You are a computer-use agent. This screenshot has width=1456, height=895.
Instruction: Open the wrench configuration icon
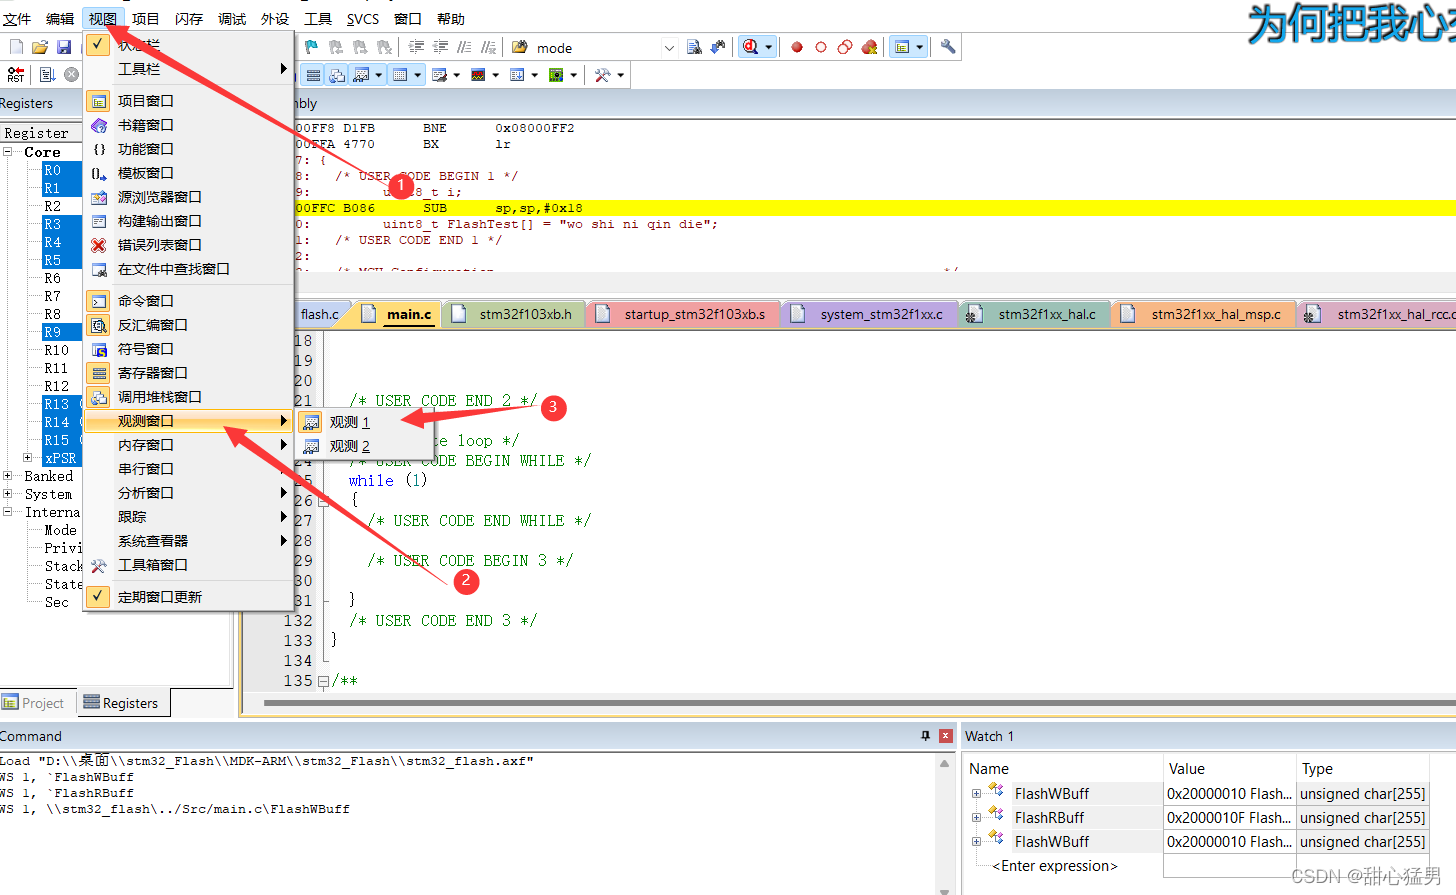tap(948, 47)
